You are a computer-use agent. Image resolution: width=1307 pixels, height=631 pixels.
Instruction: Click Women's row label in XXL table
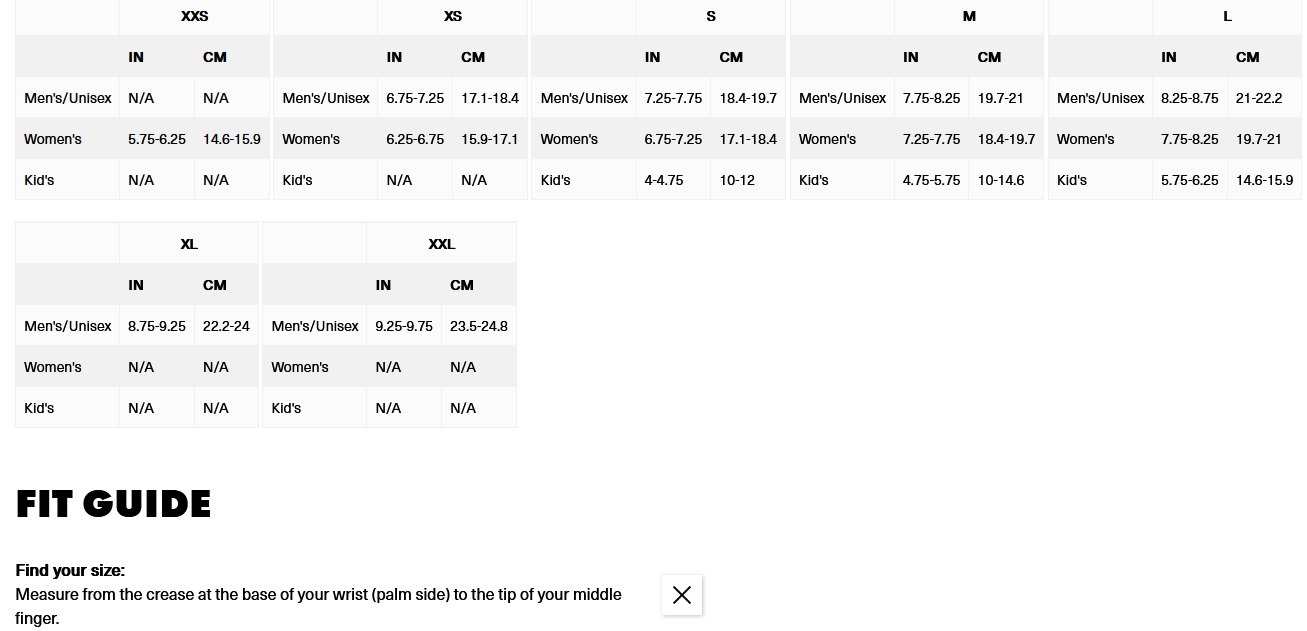click(300, 367)
